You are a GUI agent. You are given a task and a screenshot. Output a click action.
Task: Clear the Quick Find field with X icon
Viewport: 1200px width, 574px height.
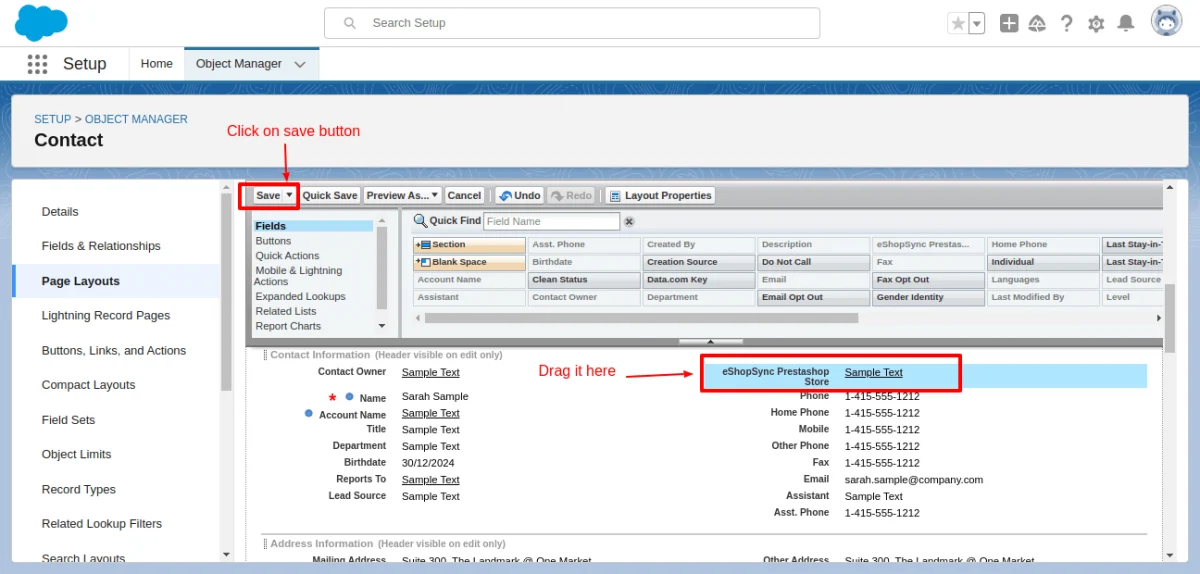pos(629,221)
